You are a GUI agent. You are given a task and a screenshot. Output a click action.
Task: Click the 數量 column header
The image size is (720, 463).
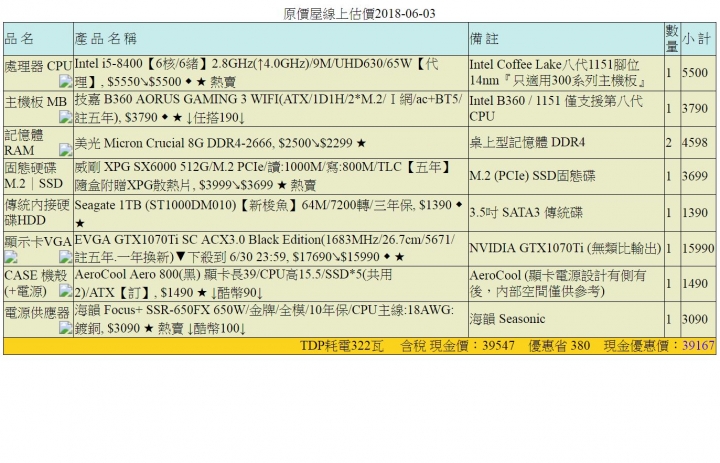(x=672, y=39)
